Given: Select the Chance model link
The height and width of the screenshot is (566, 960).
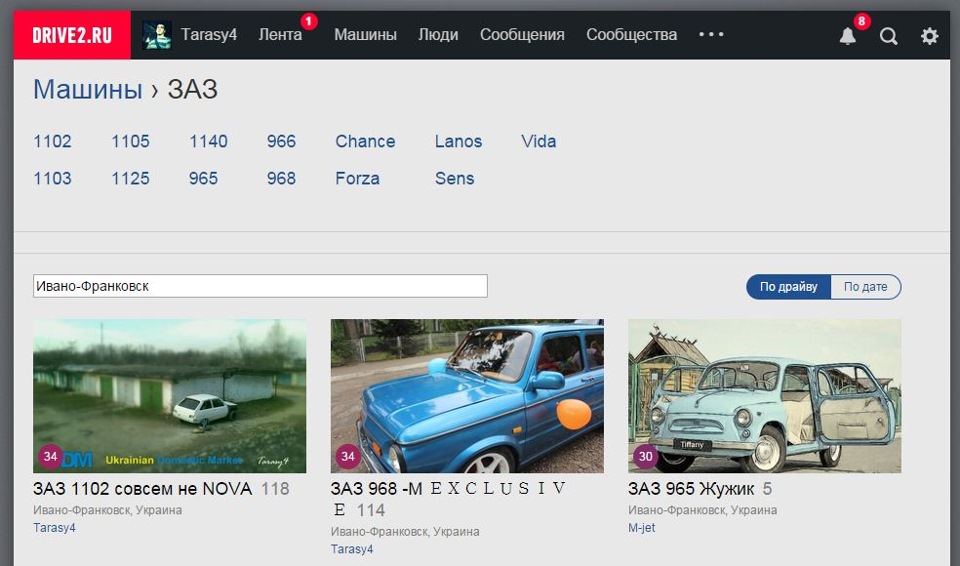Looking at the screenshot, I should click(x=366, y=142).
